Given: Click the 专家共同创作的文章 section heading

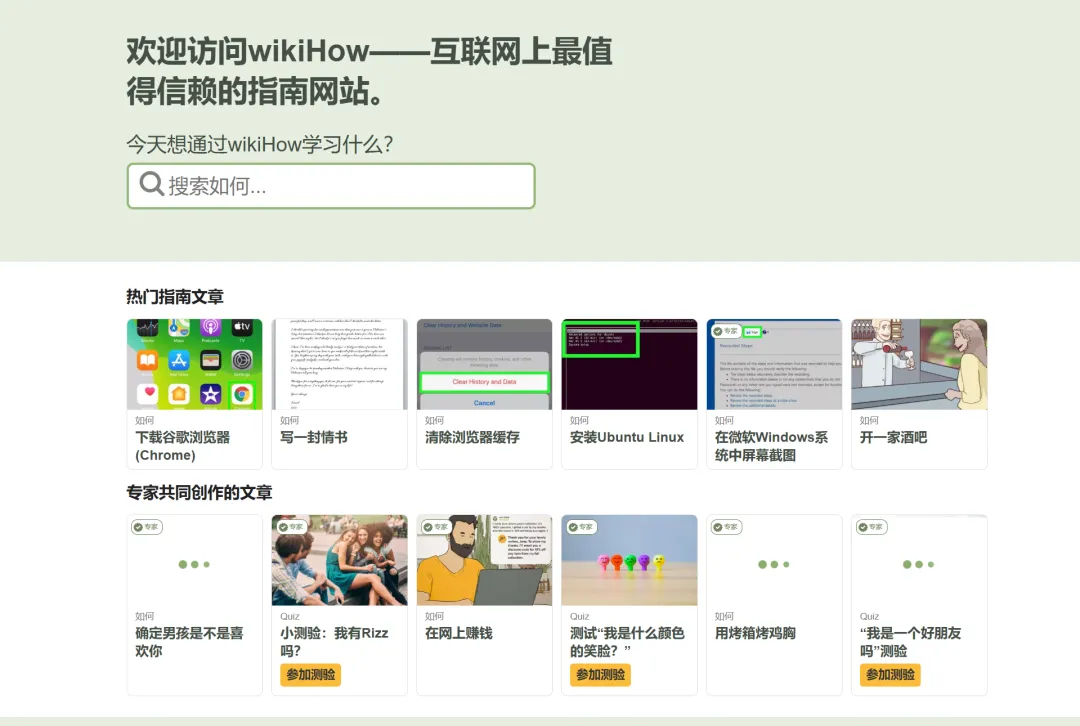Looking at the screenshot, I should click(199, 492).
